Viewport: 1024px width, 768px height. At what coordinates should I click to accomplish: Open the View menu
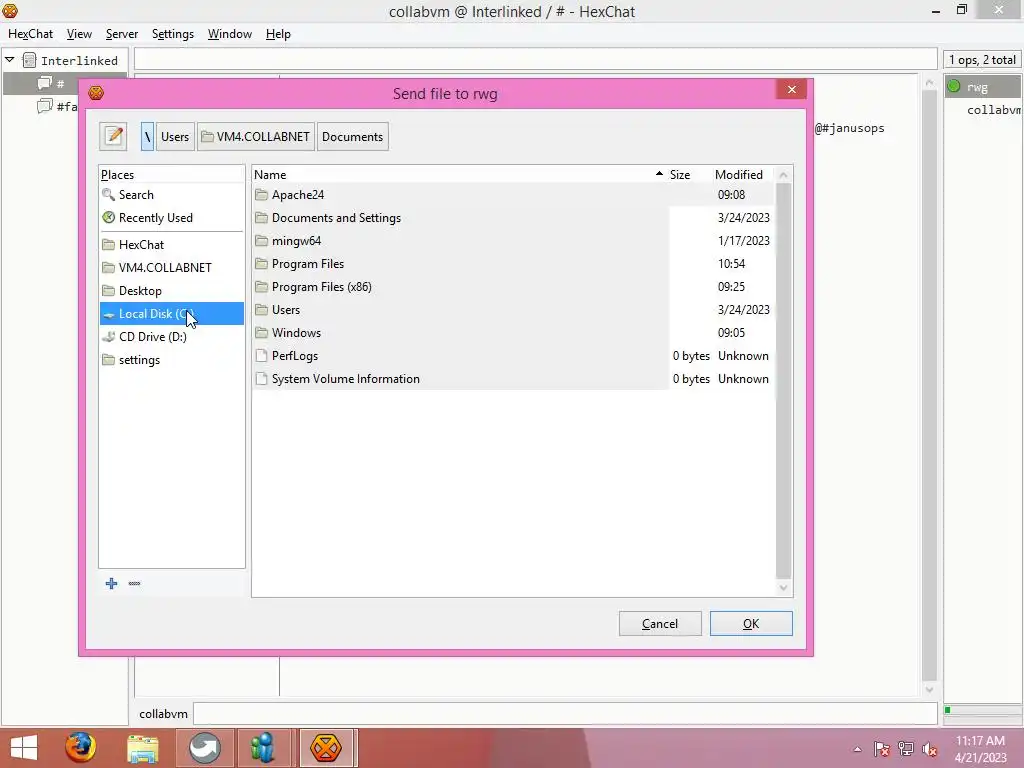point(79,34)
